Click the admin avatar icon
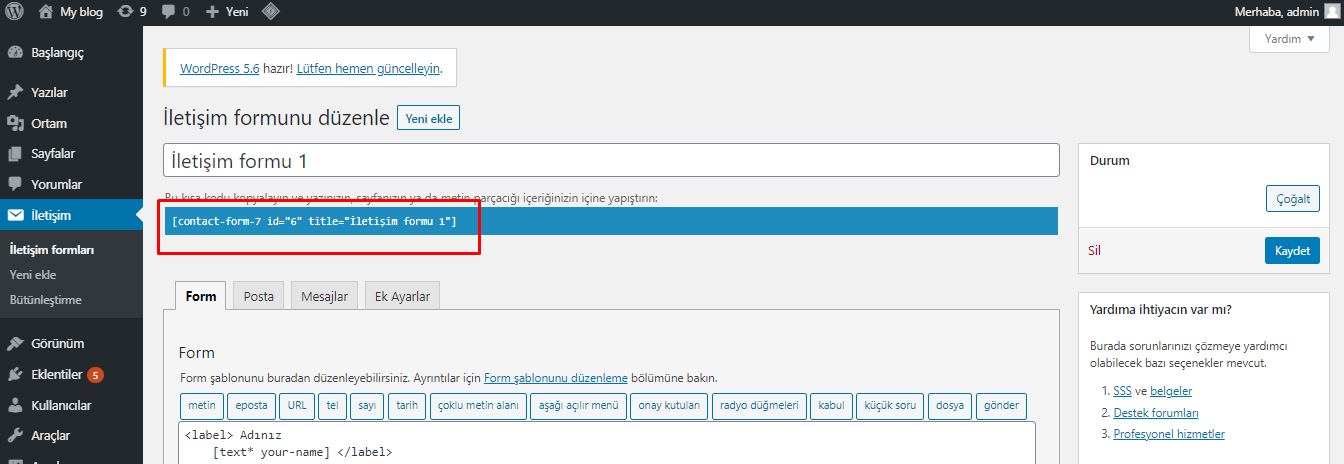This screenshot has width=1344, height=464. pyautogui.click(x=1330, y=12)
